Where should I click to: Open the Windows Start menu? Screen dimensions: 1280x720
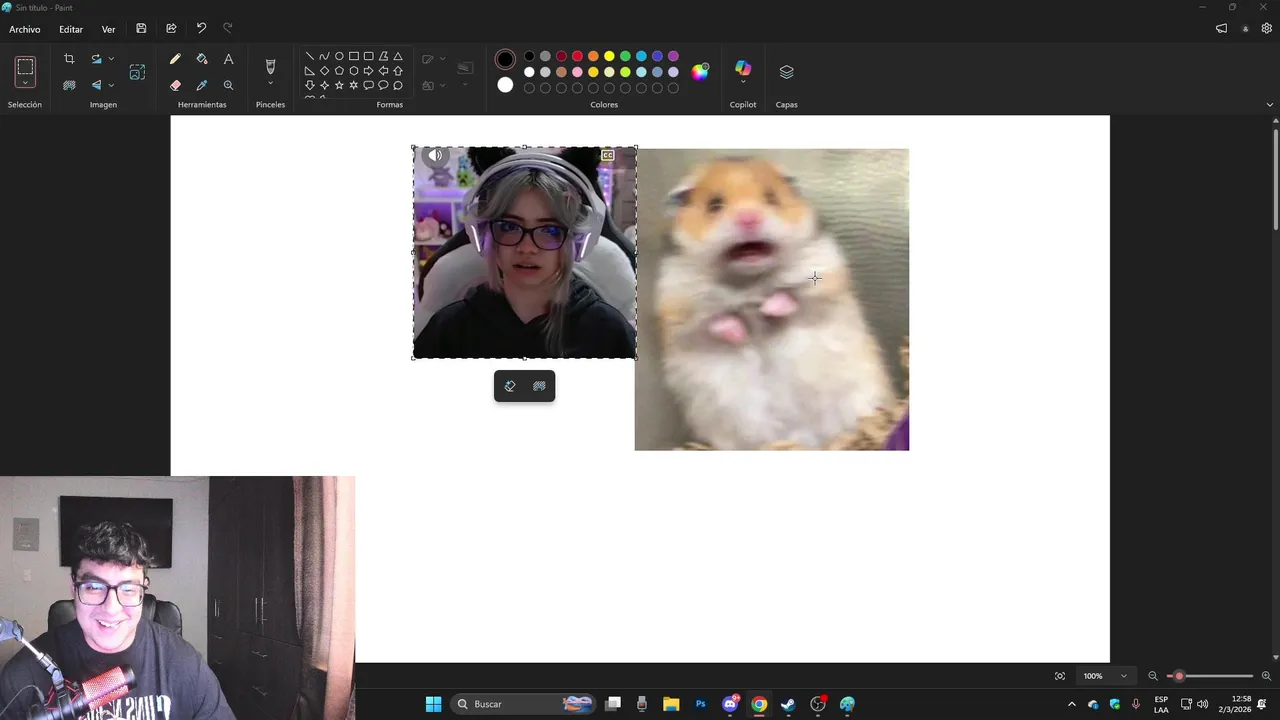(433, 704)
